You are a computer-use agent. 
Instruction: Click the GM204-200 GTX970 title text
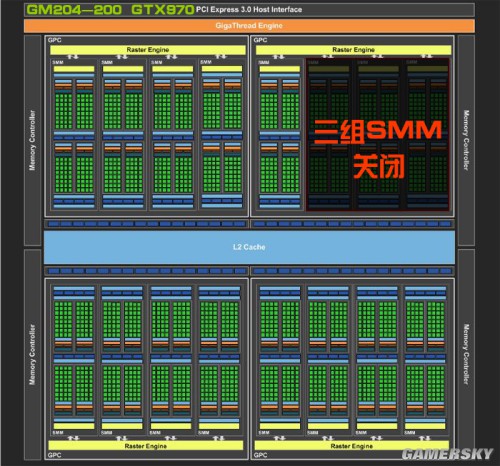pyautogui.click(x=110, y=9)
